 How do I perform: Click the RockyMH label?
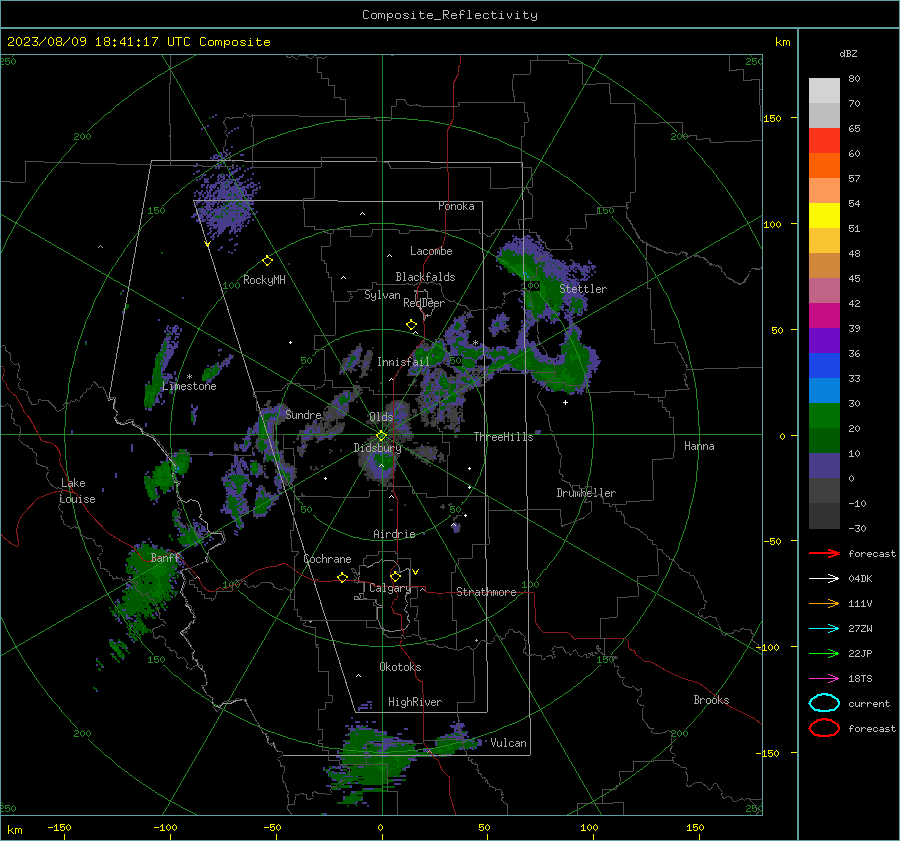click(x=264, y=280)
